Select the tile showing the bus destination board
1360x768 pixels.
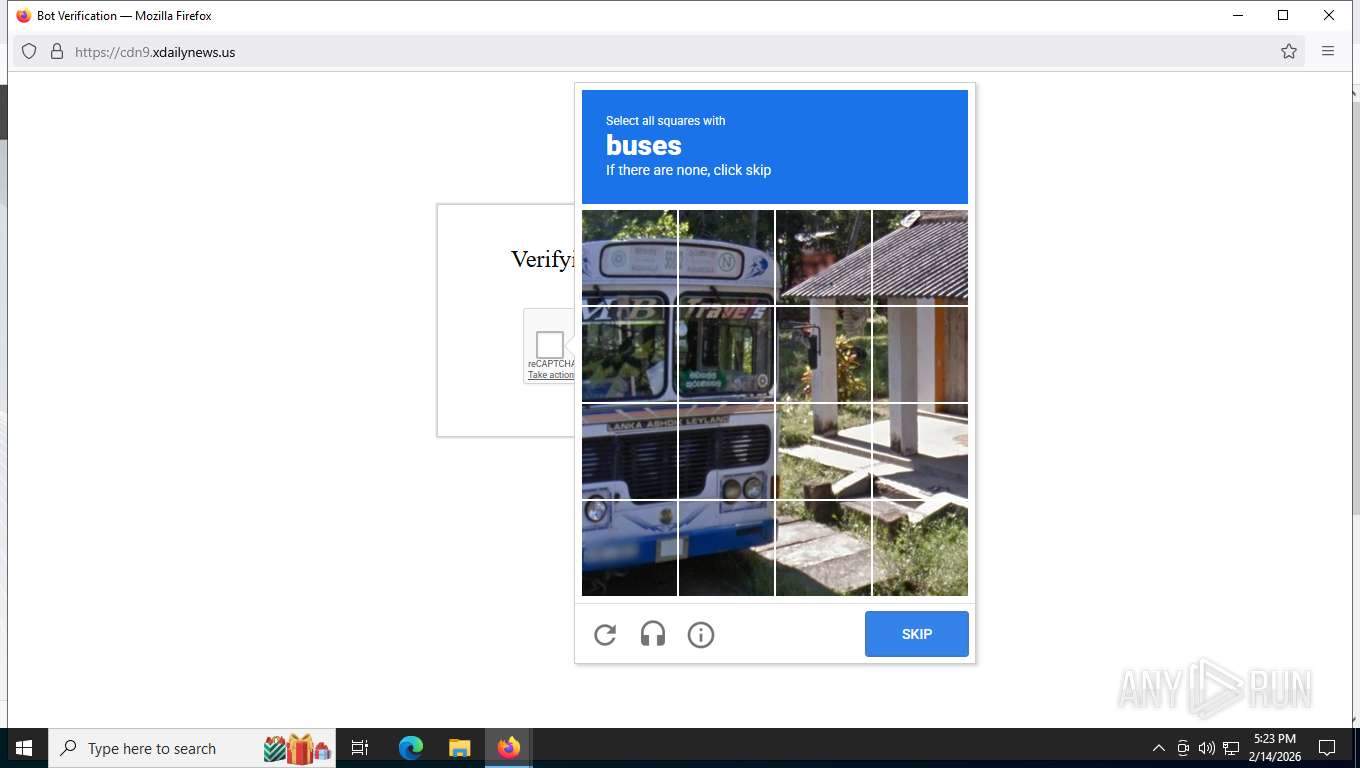(726, 354)
